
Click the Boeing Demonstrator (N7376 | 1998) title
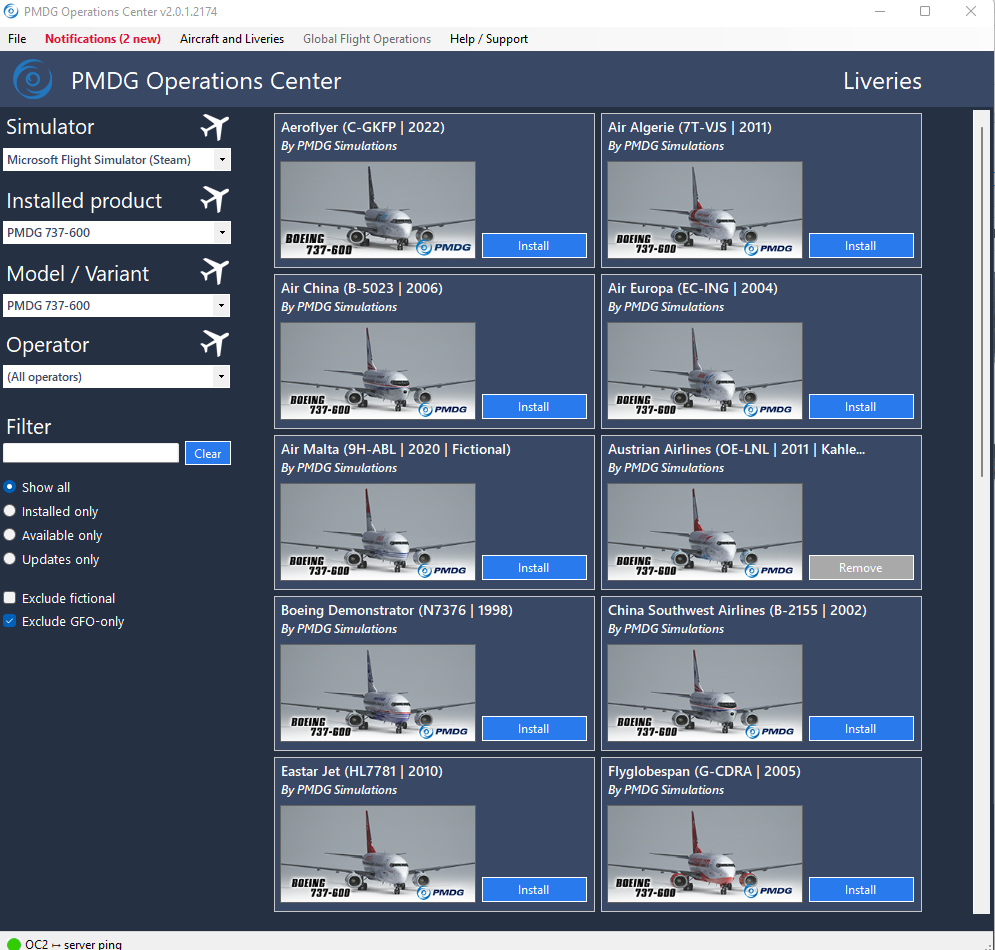pos(397,610)
